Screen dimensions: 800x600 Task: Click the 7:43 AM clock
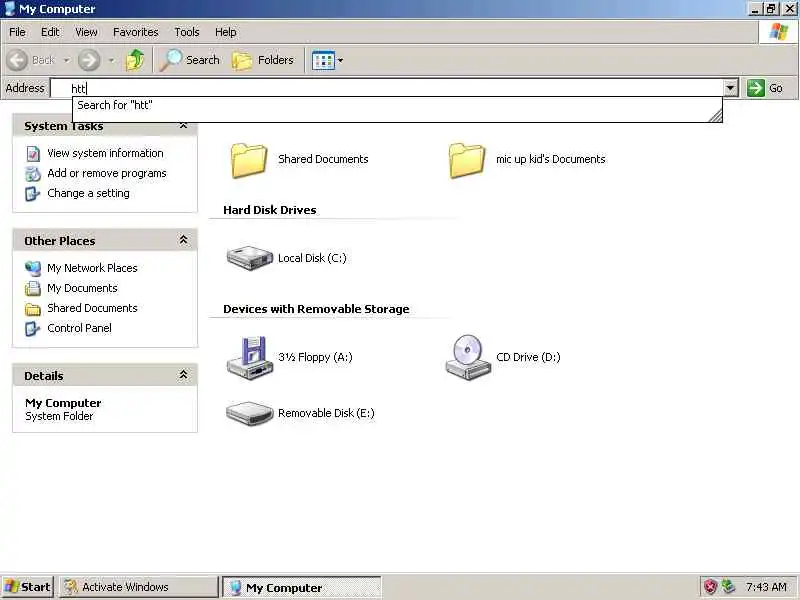coord(766,587)
